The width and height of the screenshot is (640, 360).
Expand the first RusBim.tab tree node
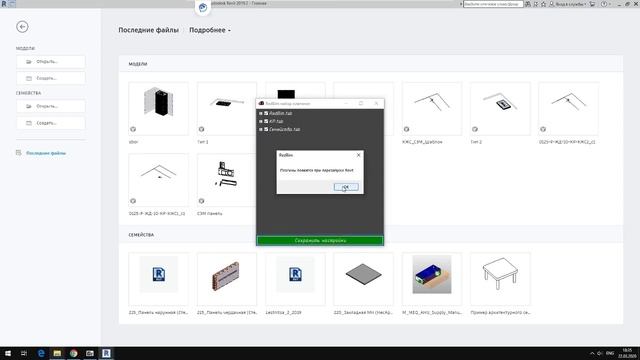(261, 113)
